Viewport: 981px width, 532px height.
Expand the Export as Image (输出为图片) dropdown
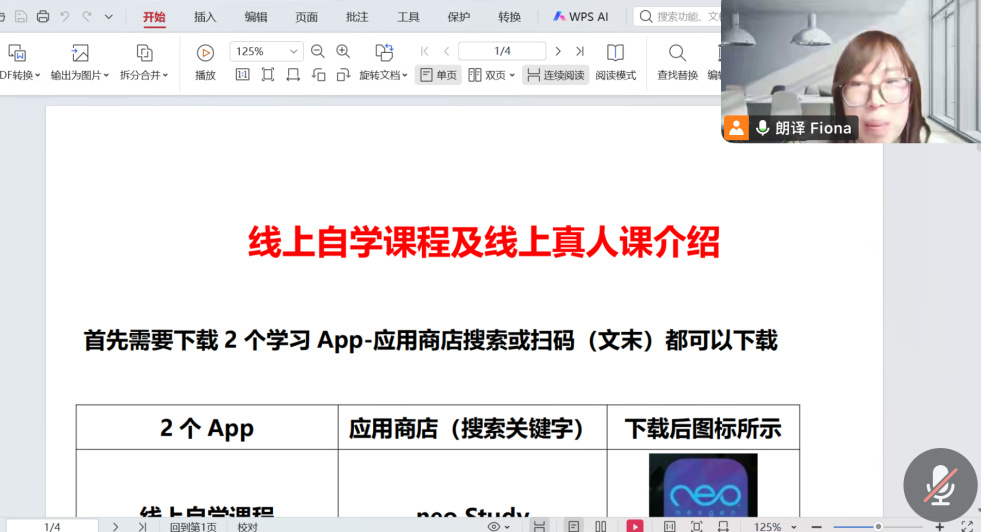pyautogui.click(x=81, y=75)
